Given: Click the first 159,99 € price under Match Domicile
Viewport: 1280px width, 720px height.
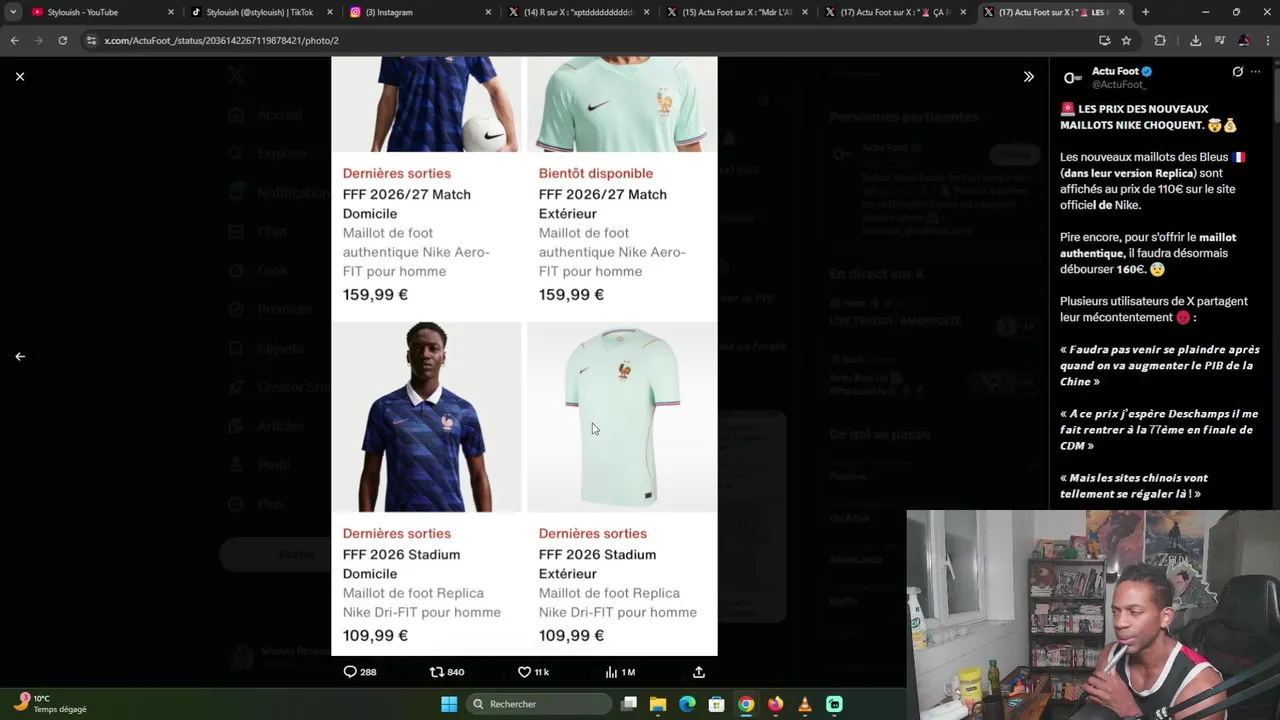Looking at the screenshot, I should tap(375, 294).
